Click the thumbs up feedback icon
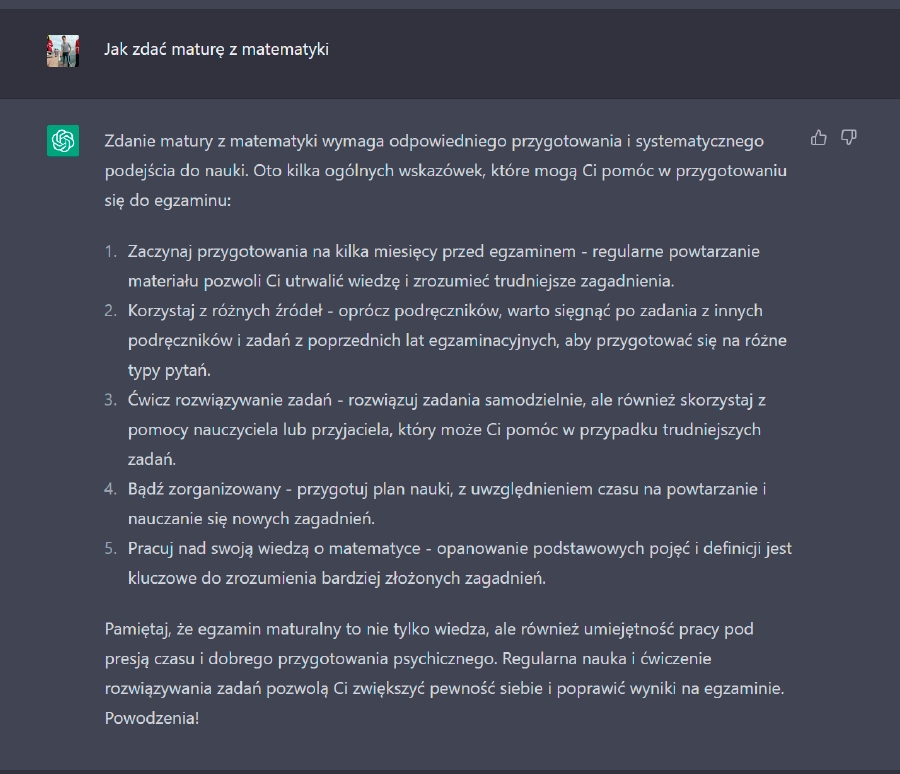Screen dimensions: 900x774 [818, 138]
